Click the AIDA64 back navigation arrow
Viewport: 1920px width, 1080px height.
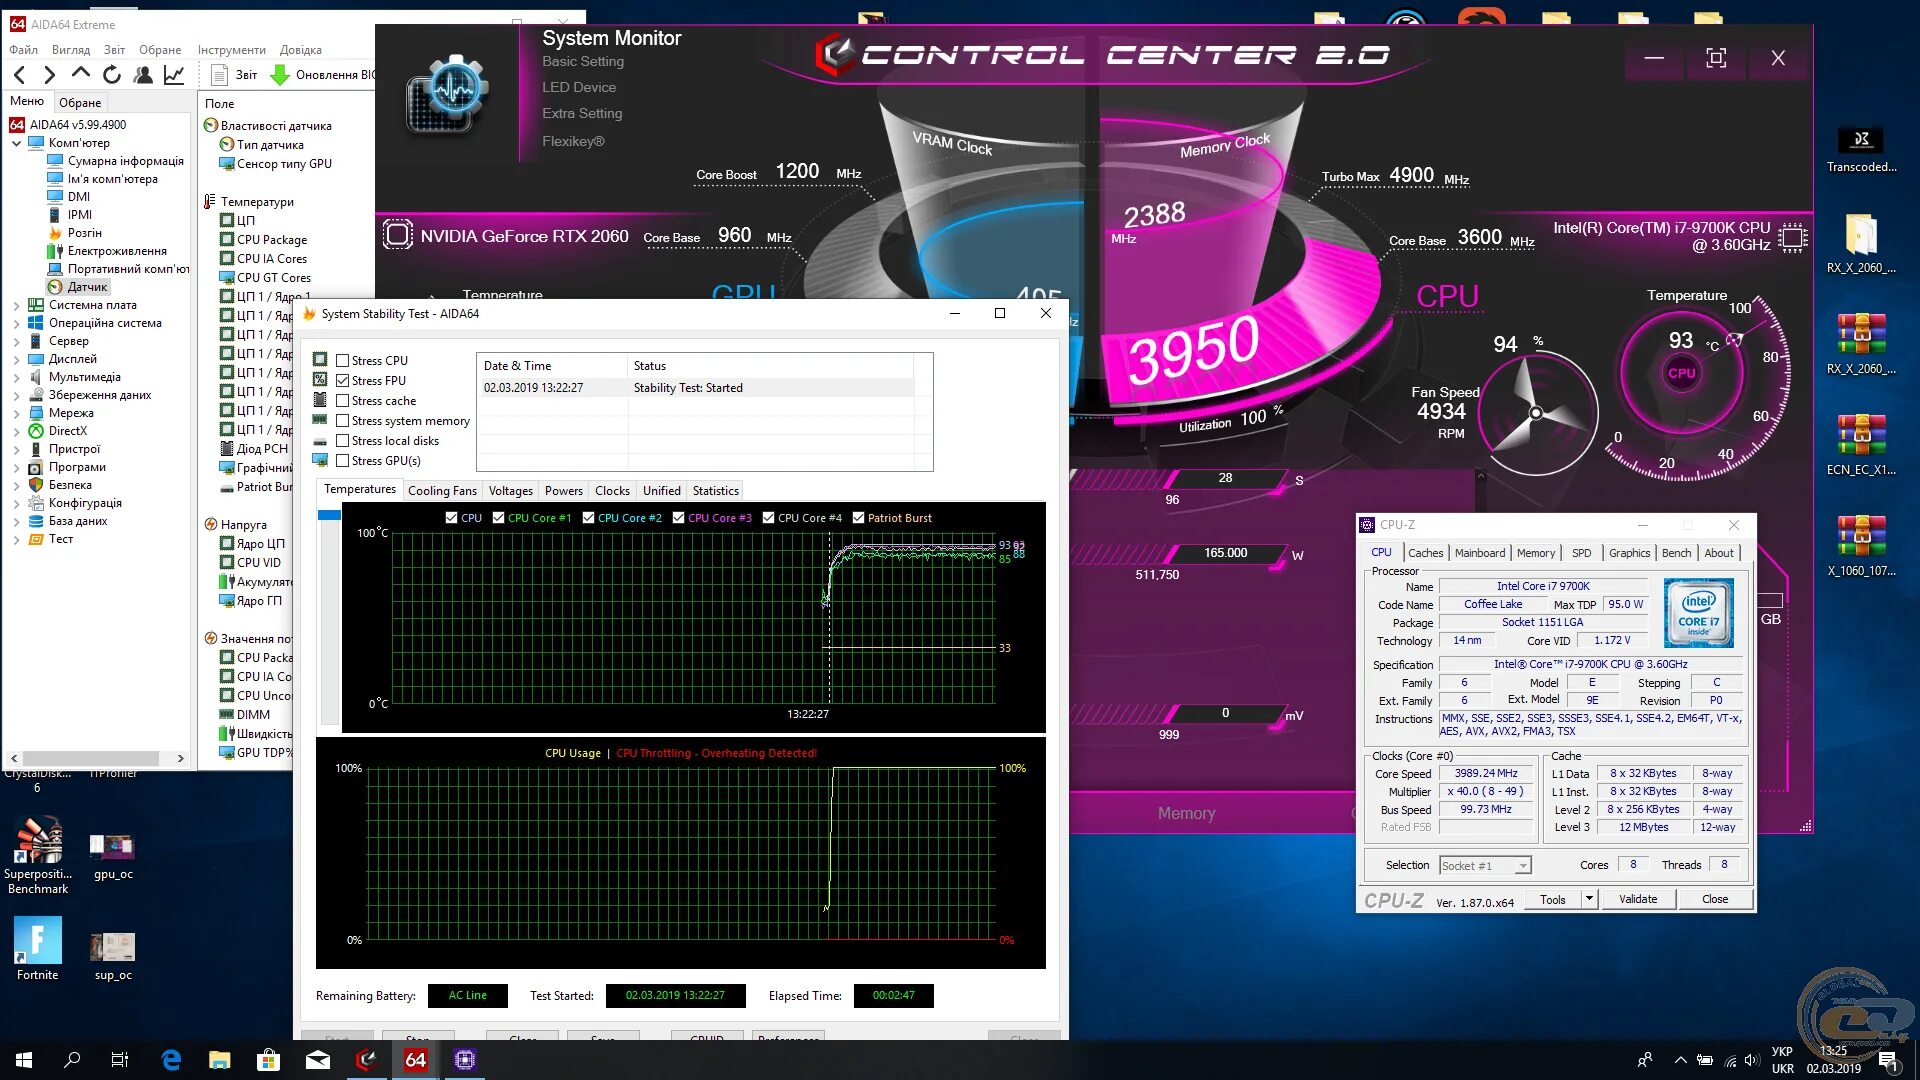[x=20, y=74]
